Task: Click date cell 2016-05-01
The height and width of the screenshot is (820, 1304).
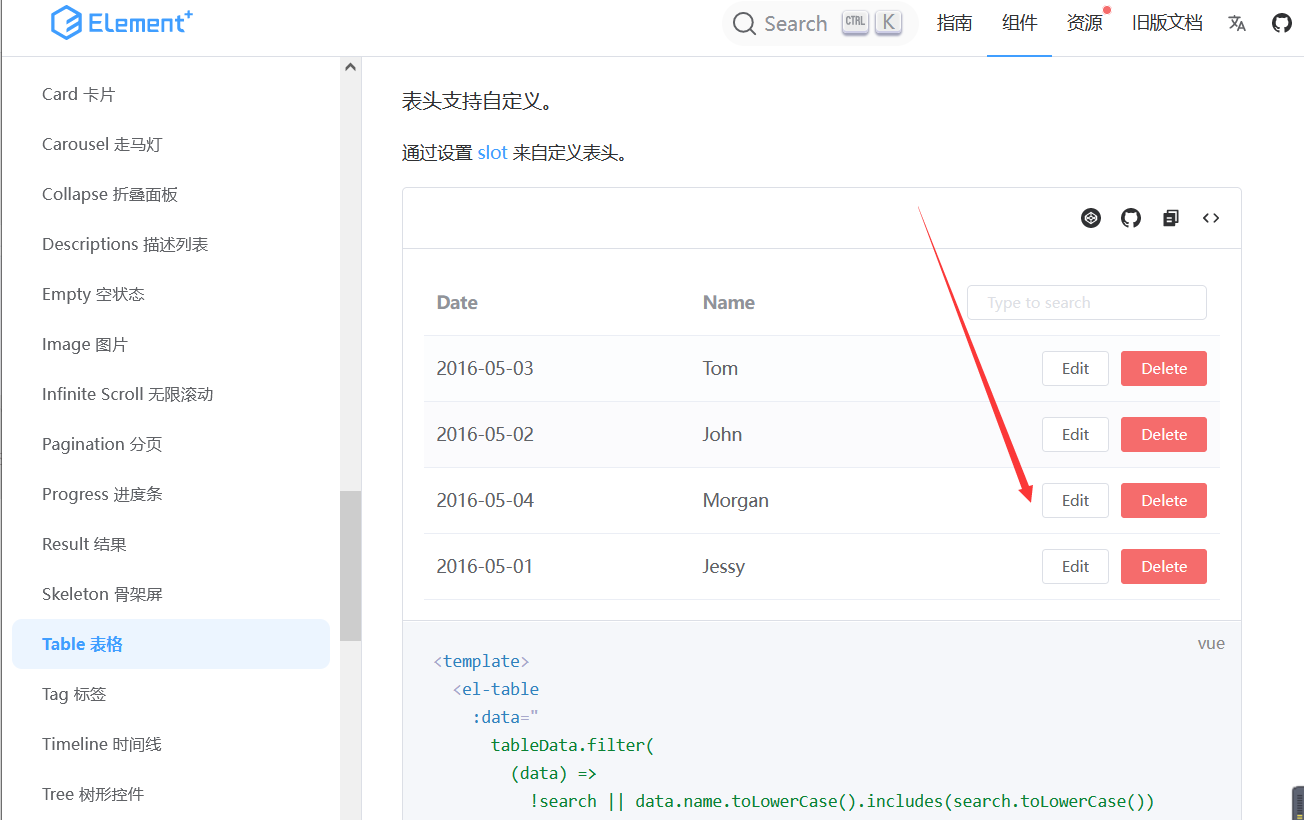Action: 485,566
